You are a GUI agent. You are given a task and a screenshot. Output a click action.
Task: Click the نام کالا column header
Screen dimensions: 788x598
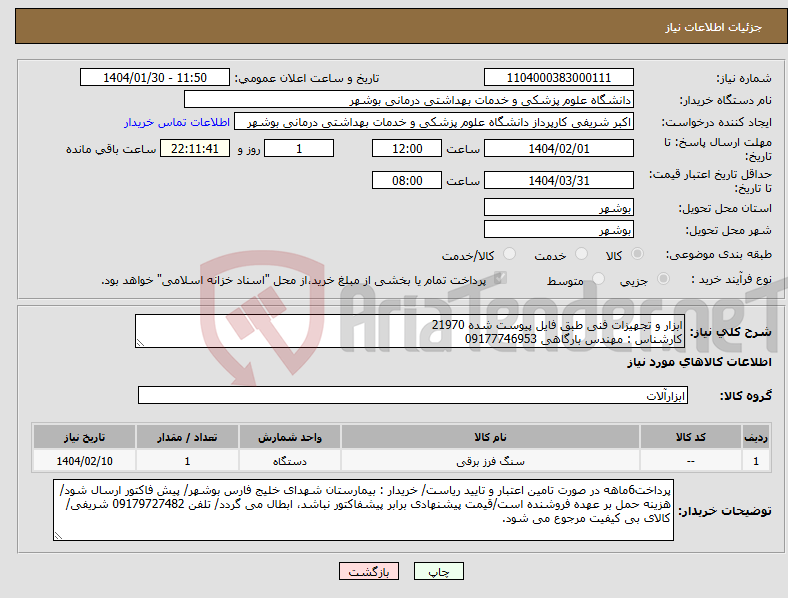pyautogui.click(x=490, y=437)
